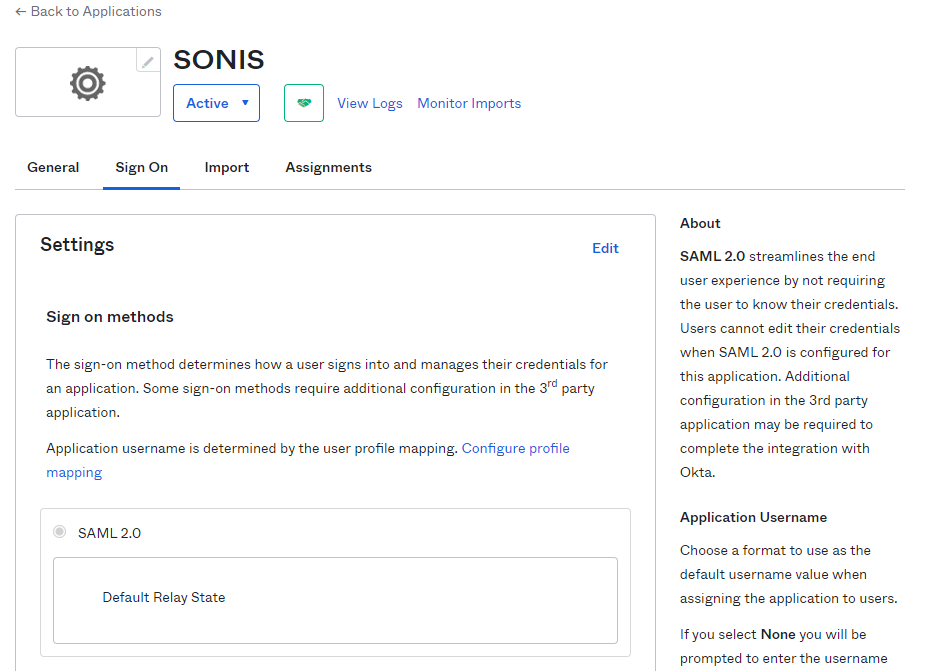Screen dimensions: 936x671
Task: Switch to the General tab
Action: tap(53, 167)
